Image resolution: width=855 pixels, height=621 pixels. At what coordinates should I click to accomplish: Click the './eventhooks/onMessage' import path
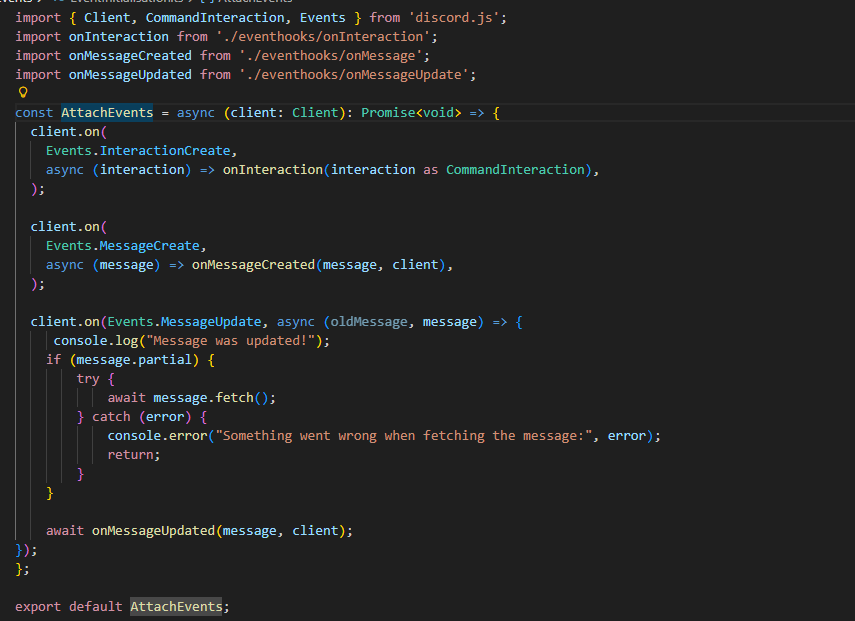tap(330, 56)
